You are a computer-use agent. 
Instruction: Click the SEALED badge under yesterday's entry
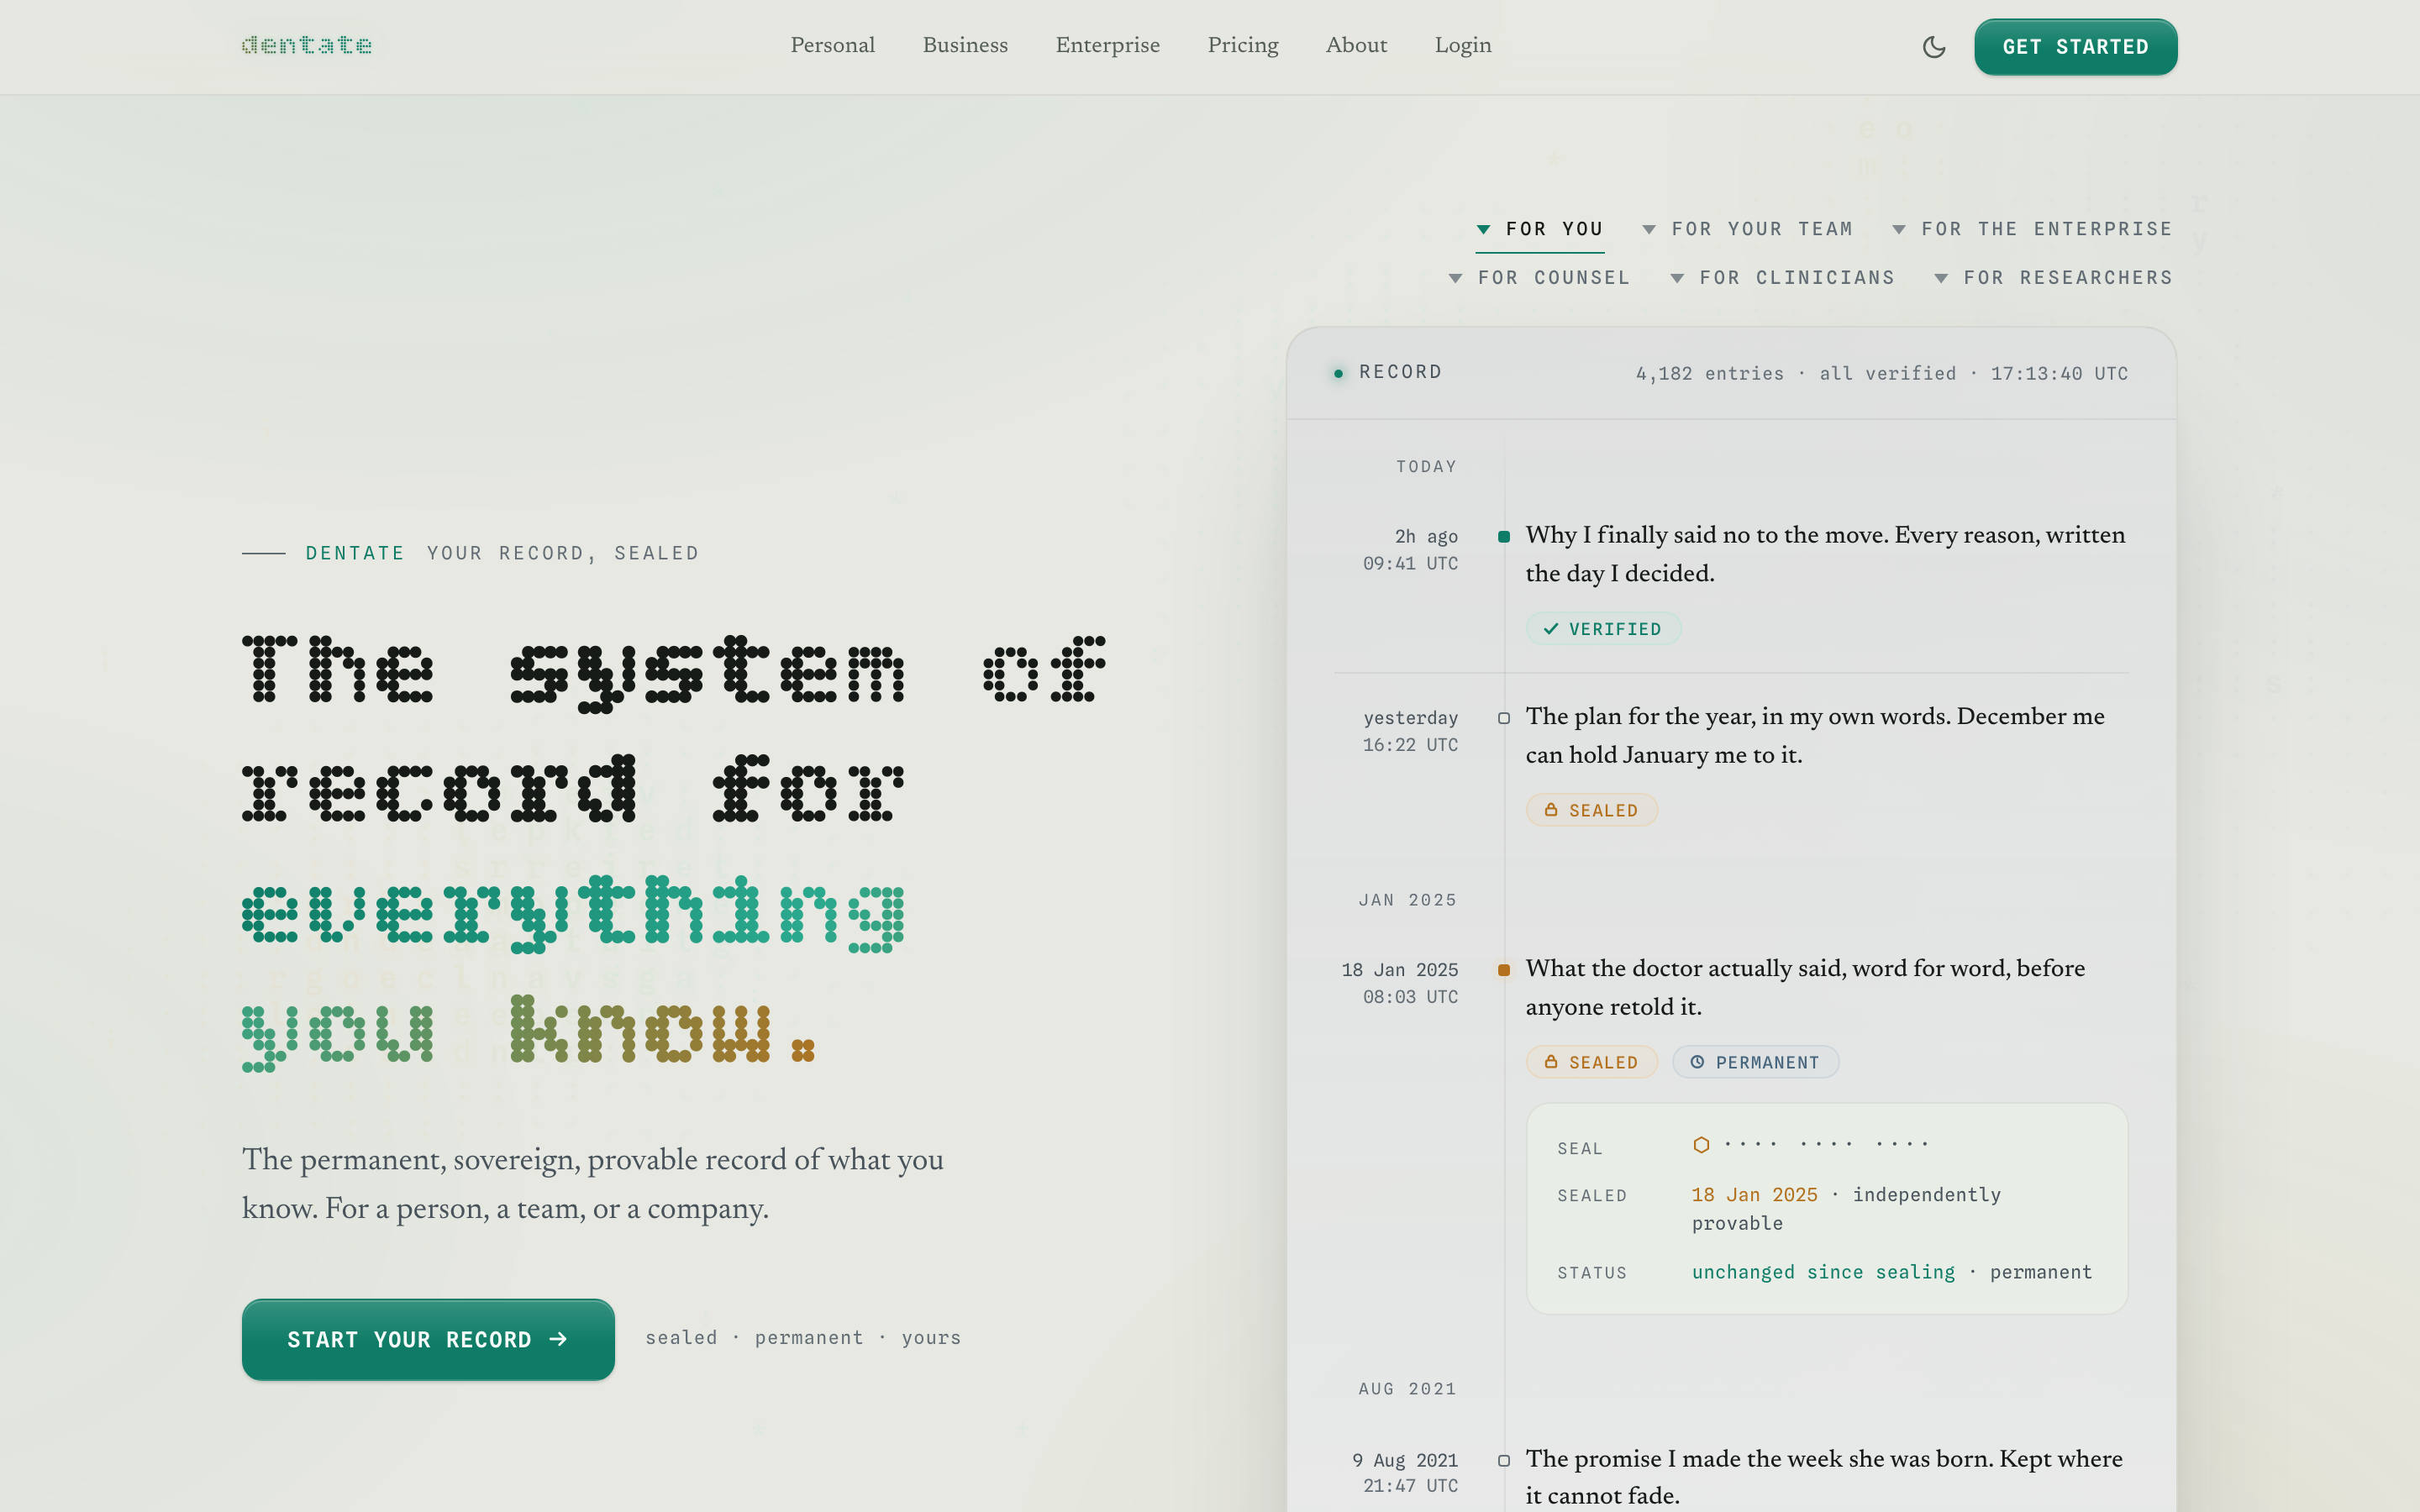(1591, 810)
